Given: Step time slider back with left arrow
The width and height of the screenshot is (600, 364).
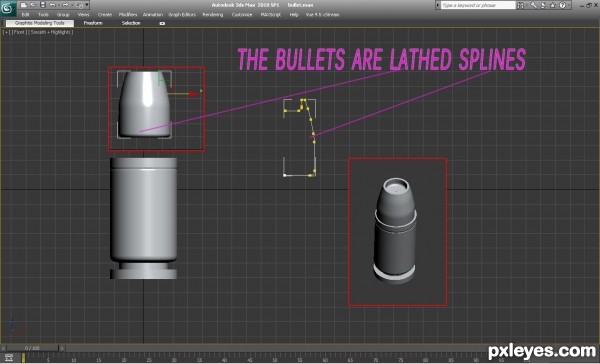Looking at the screenshot, I should [x=3, y=348].
